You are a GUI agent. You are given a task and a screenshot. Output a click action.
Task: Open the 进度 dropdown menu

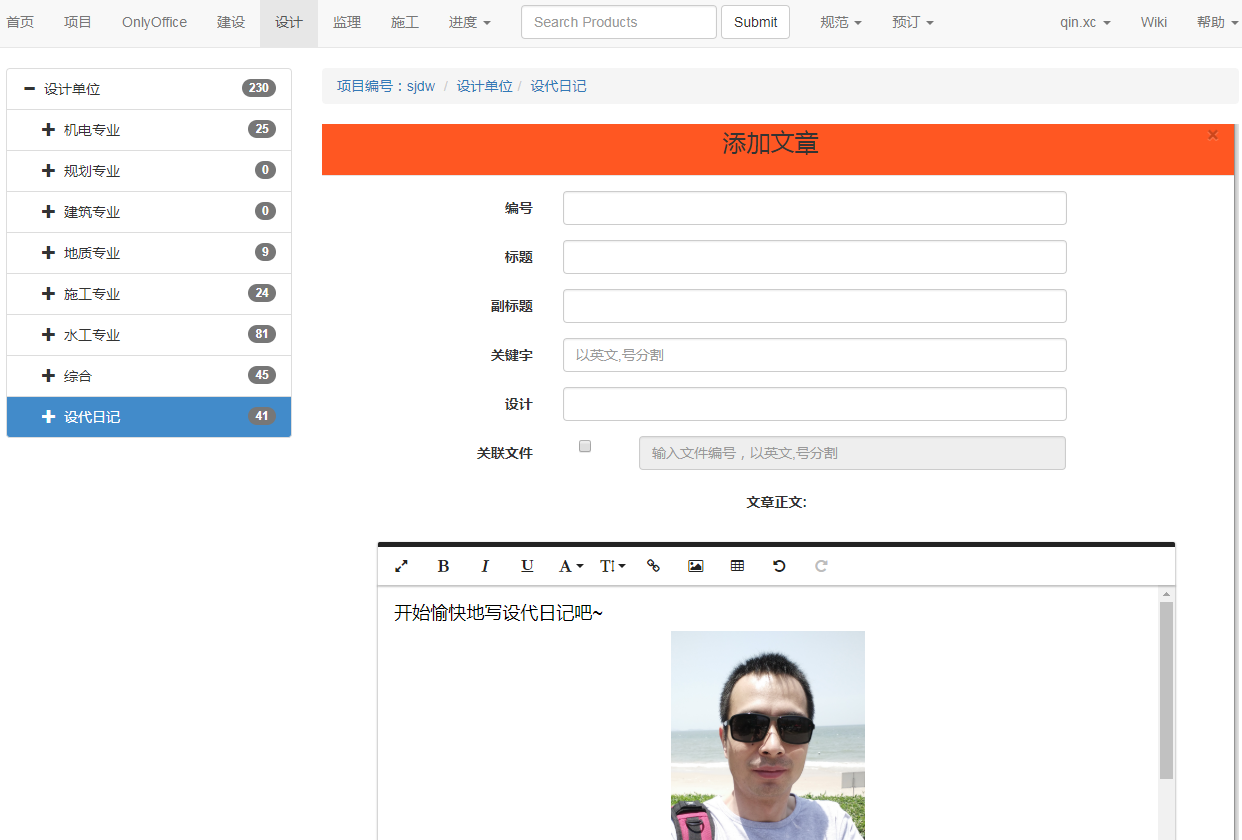point(470,22)
